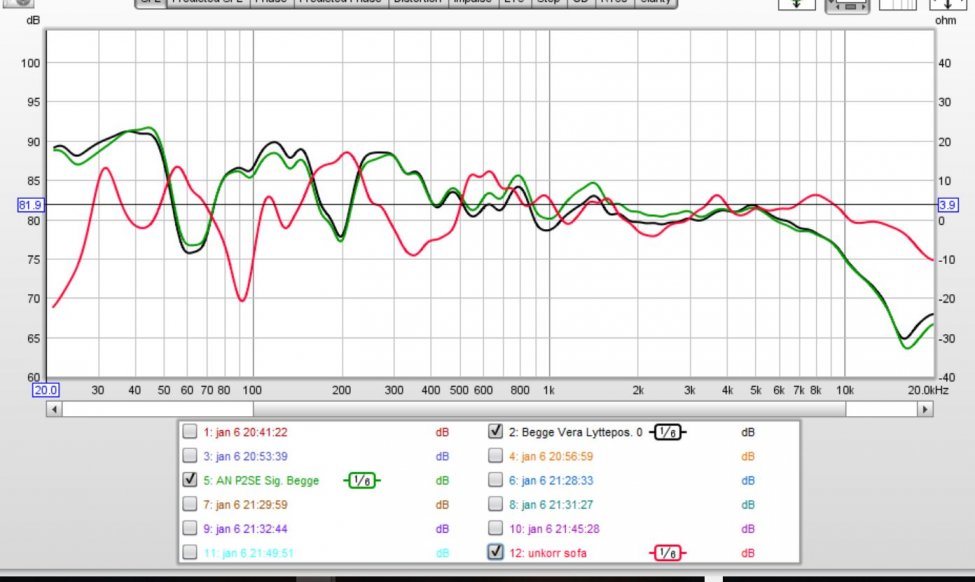Click the 100 label on the left dB axis
Viewport: 975px width, 582px height.
tap(30, 63)
